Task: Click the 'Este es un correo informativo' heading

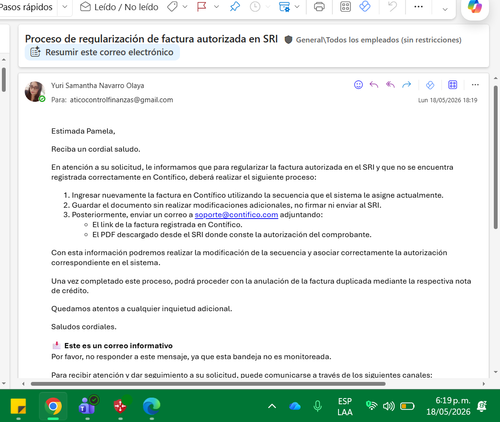Action: coord(118,346)
